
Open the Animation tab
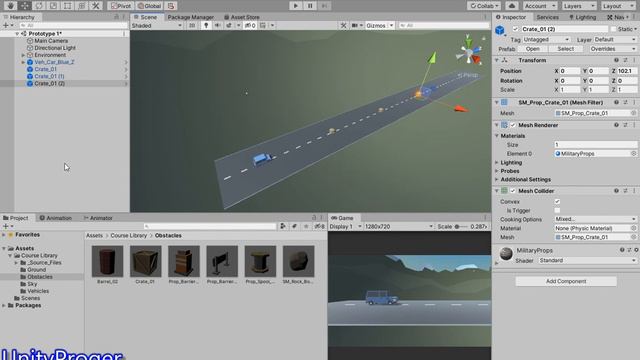pyautogui.click(x=56, y=218)
